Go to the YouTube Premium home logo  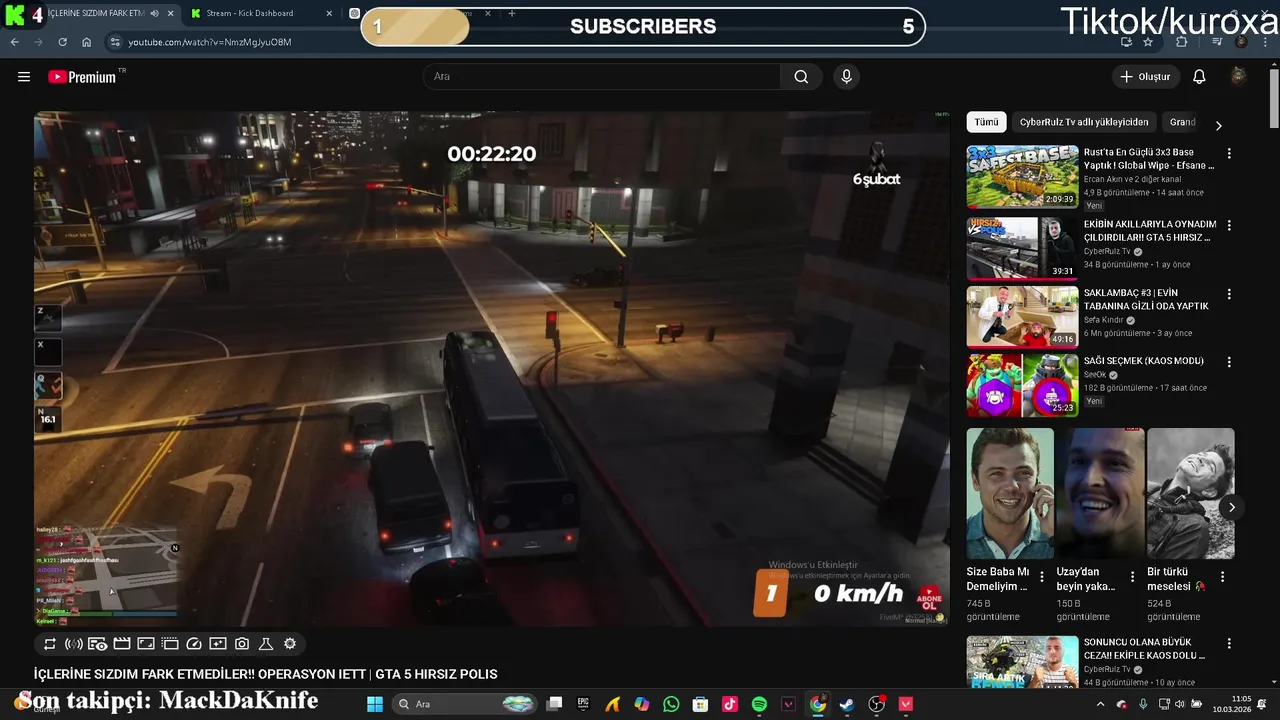pyautogui.click(x=82, y=77)
